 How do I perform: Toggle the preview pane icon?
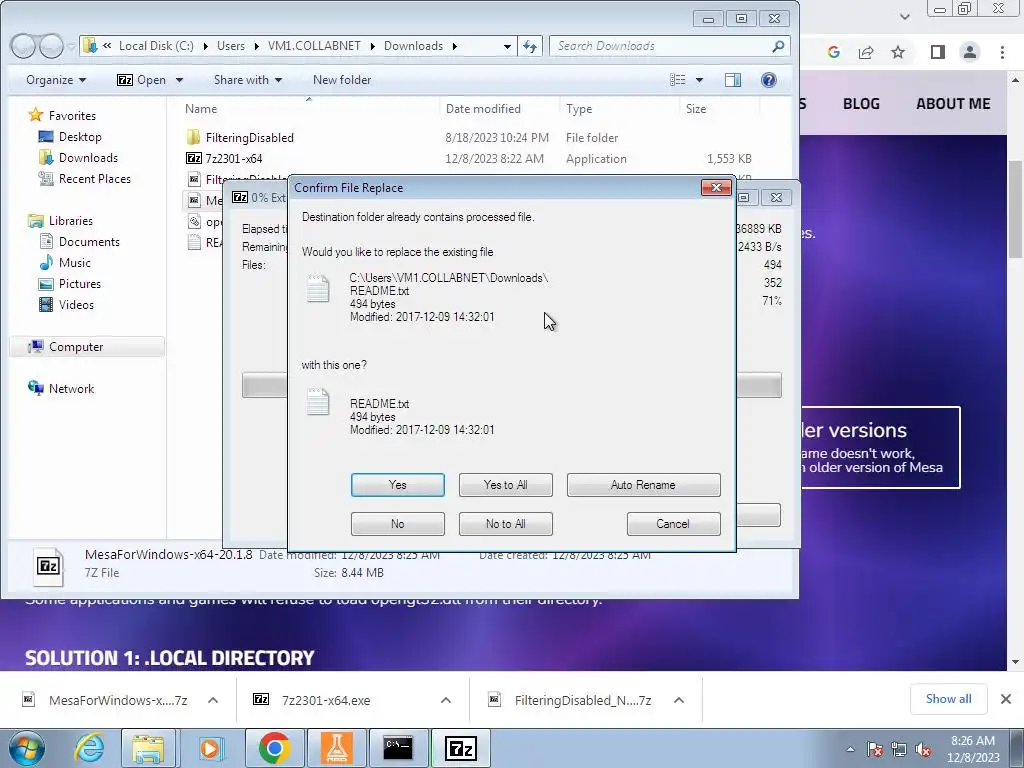[733, 80]
